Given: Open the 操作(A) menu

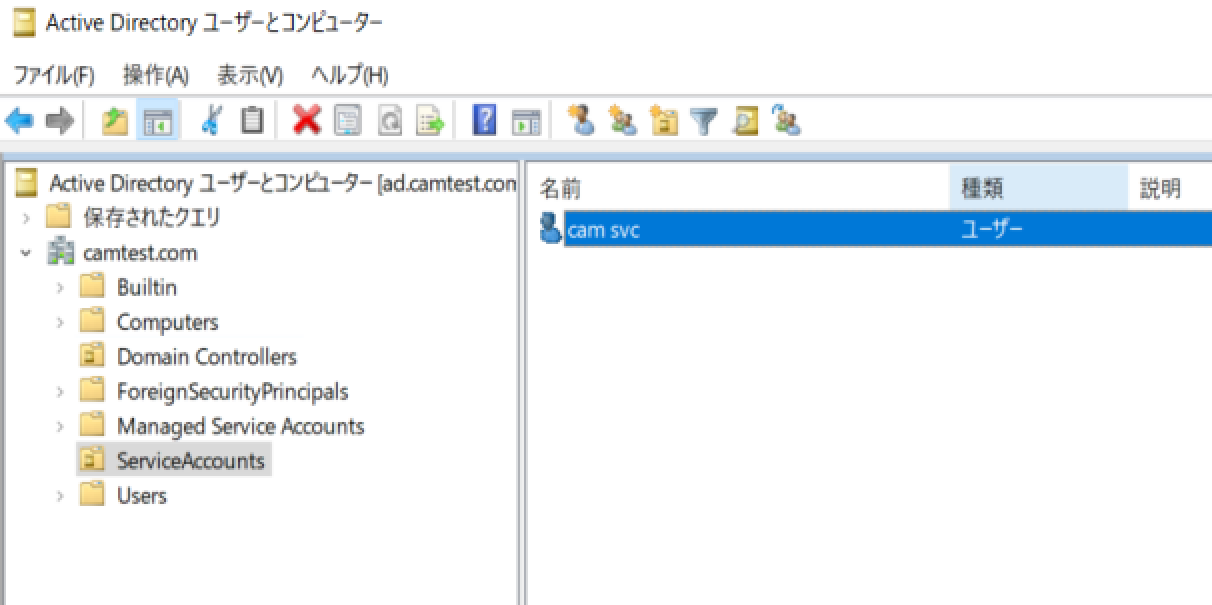Looking at the screenshot, I should coord(155,75).
